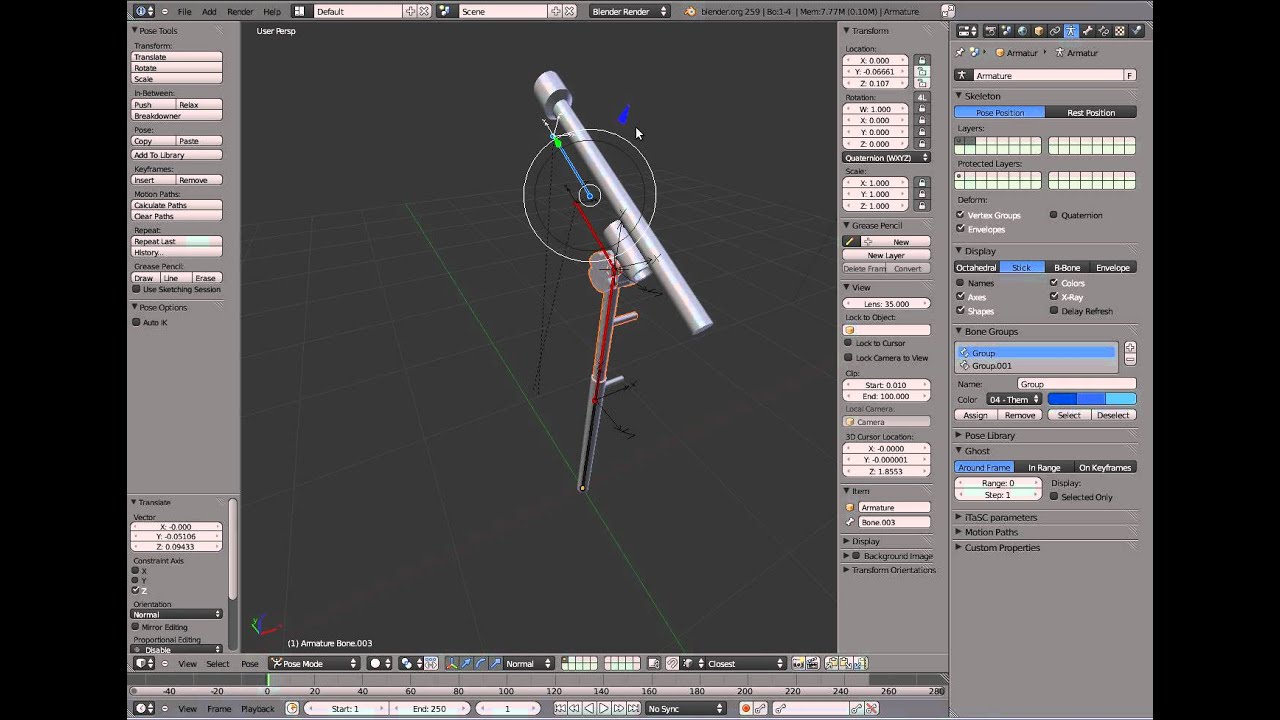Jump to the timeline end frame
The width and height of the screenshot is (1280, 720).
coord(633,709)
